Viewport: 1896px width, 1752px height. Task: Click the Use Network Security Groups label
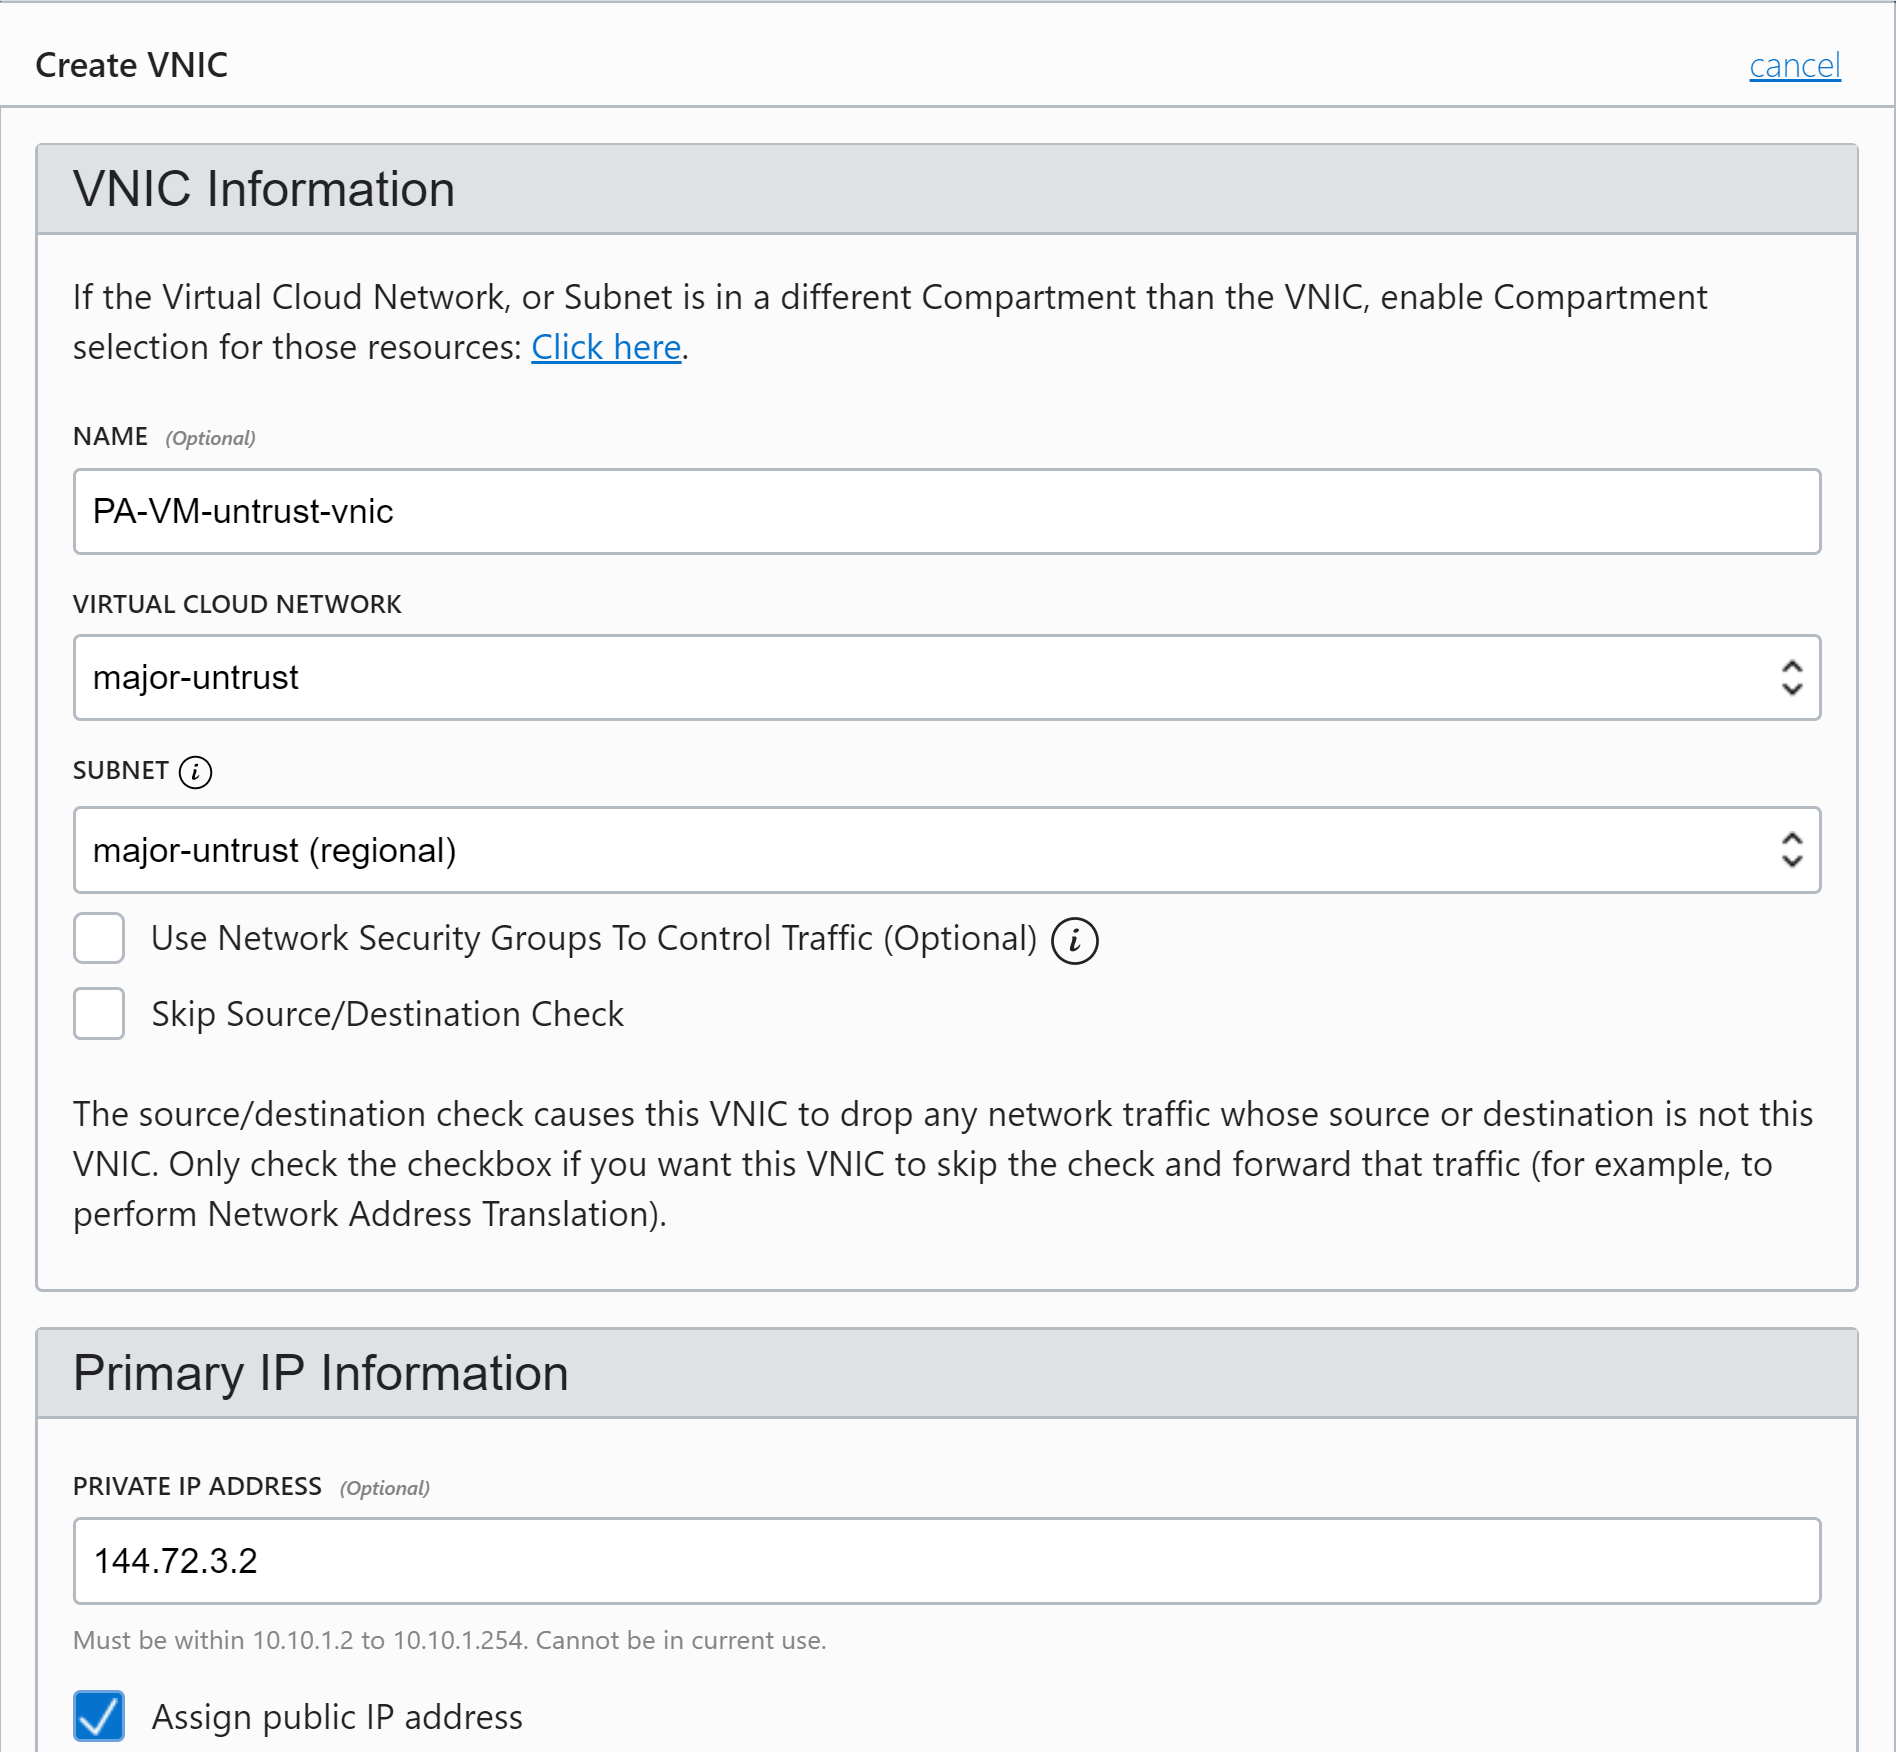[594, 938]
